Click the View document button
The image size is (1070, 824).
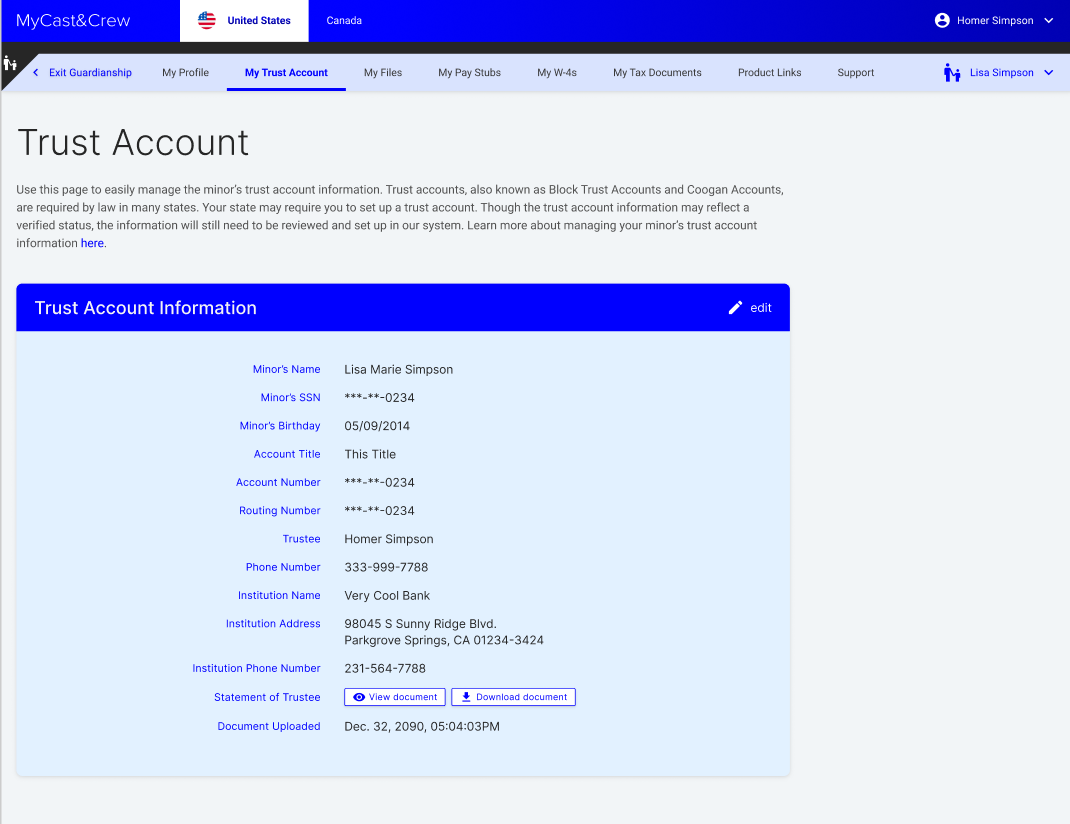(395, 697)
